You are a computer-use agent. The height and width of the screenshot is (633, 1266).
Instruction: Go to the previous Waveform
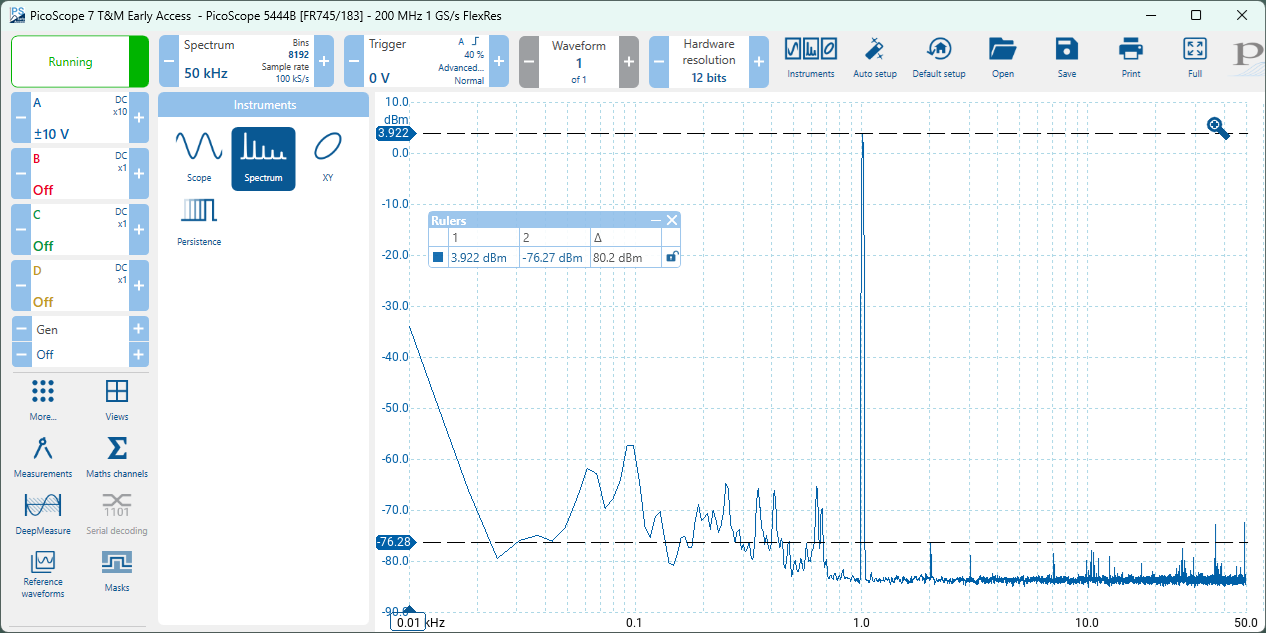tap(529, 62)
